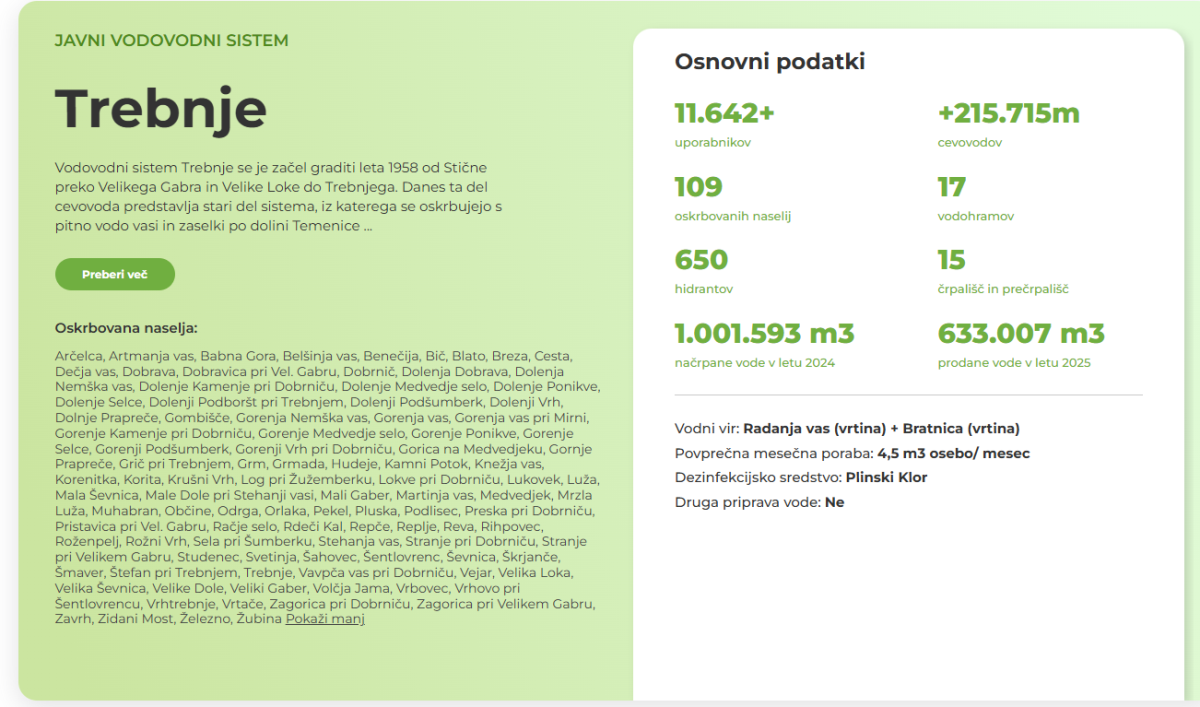Click "Dezinfekcijsko sredstvo: Plinski Klor" text

[x=801, y=478]
